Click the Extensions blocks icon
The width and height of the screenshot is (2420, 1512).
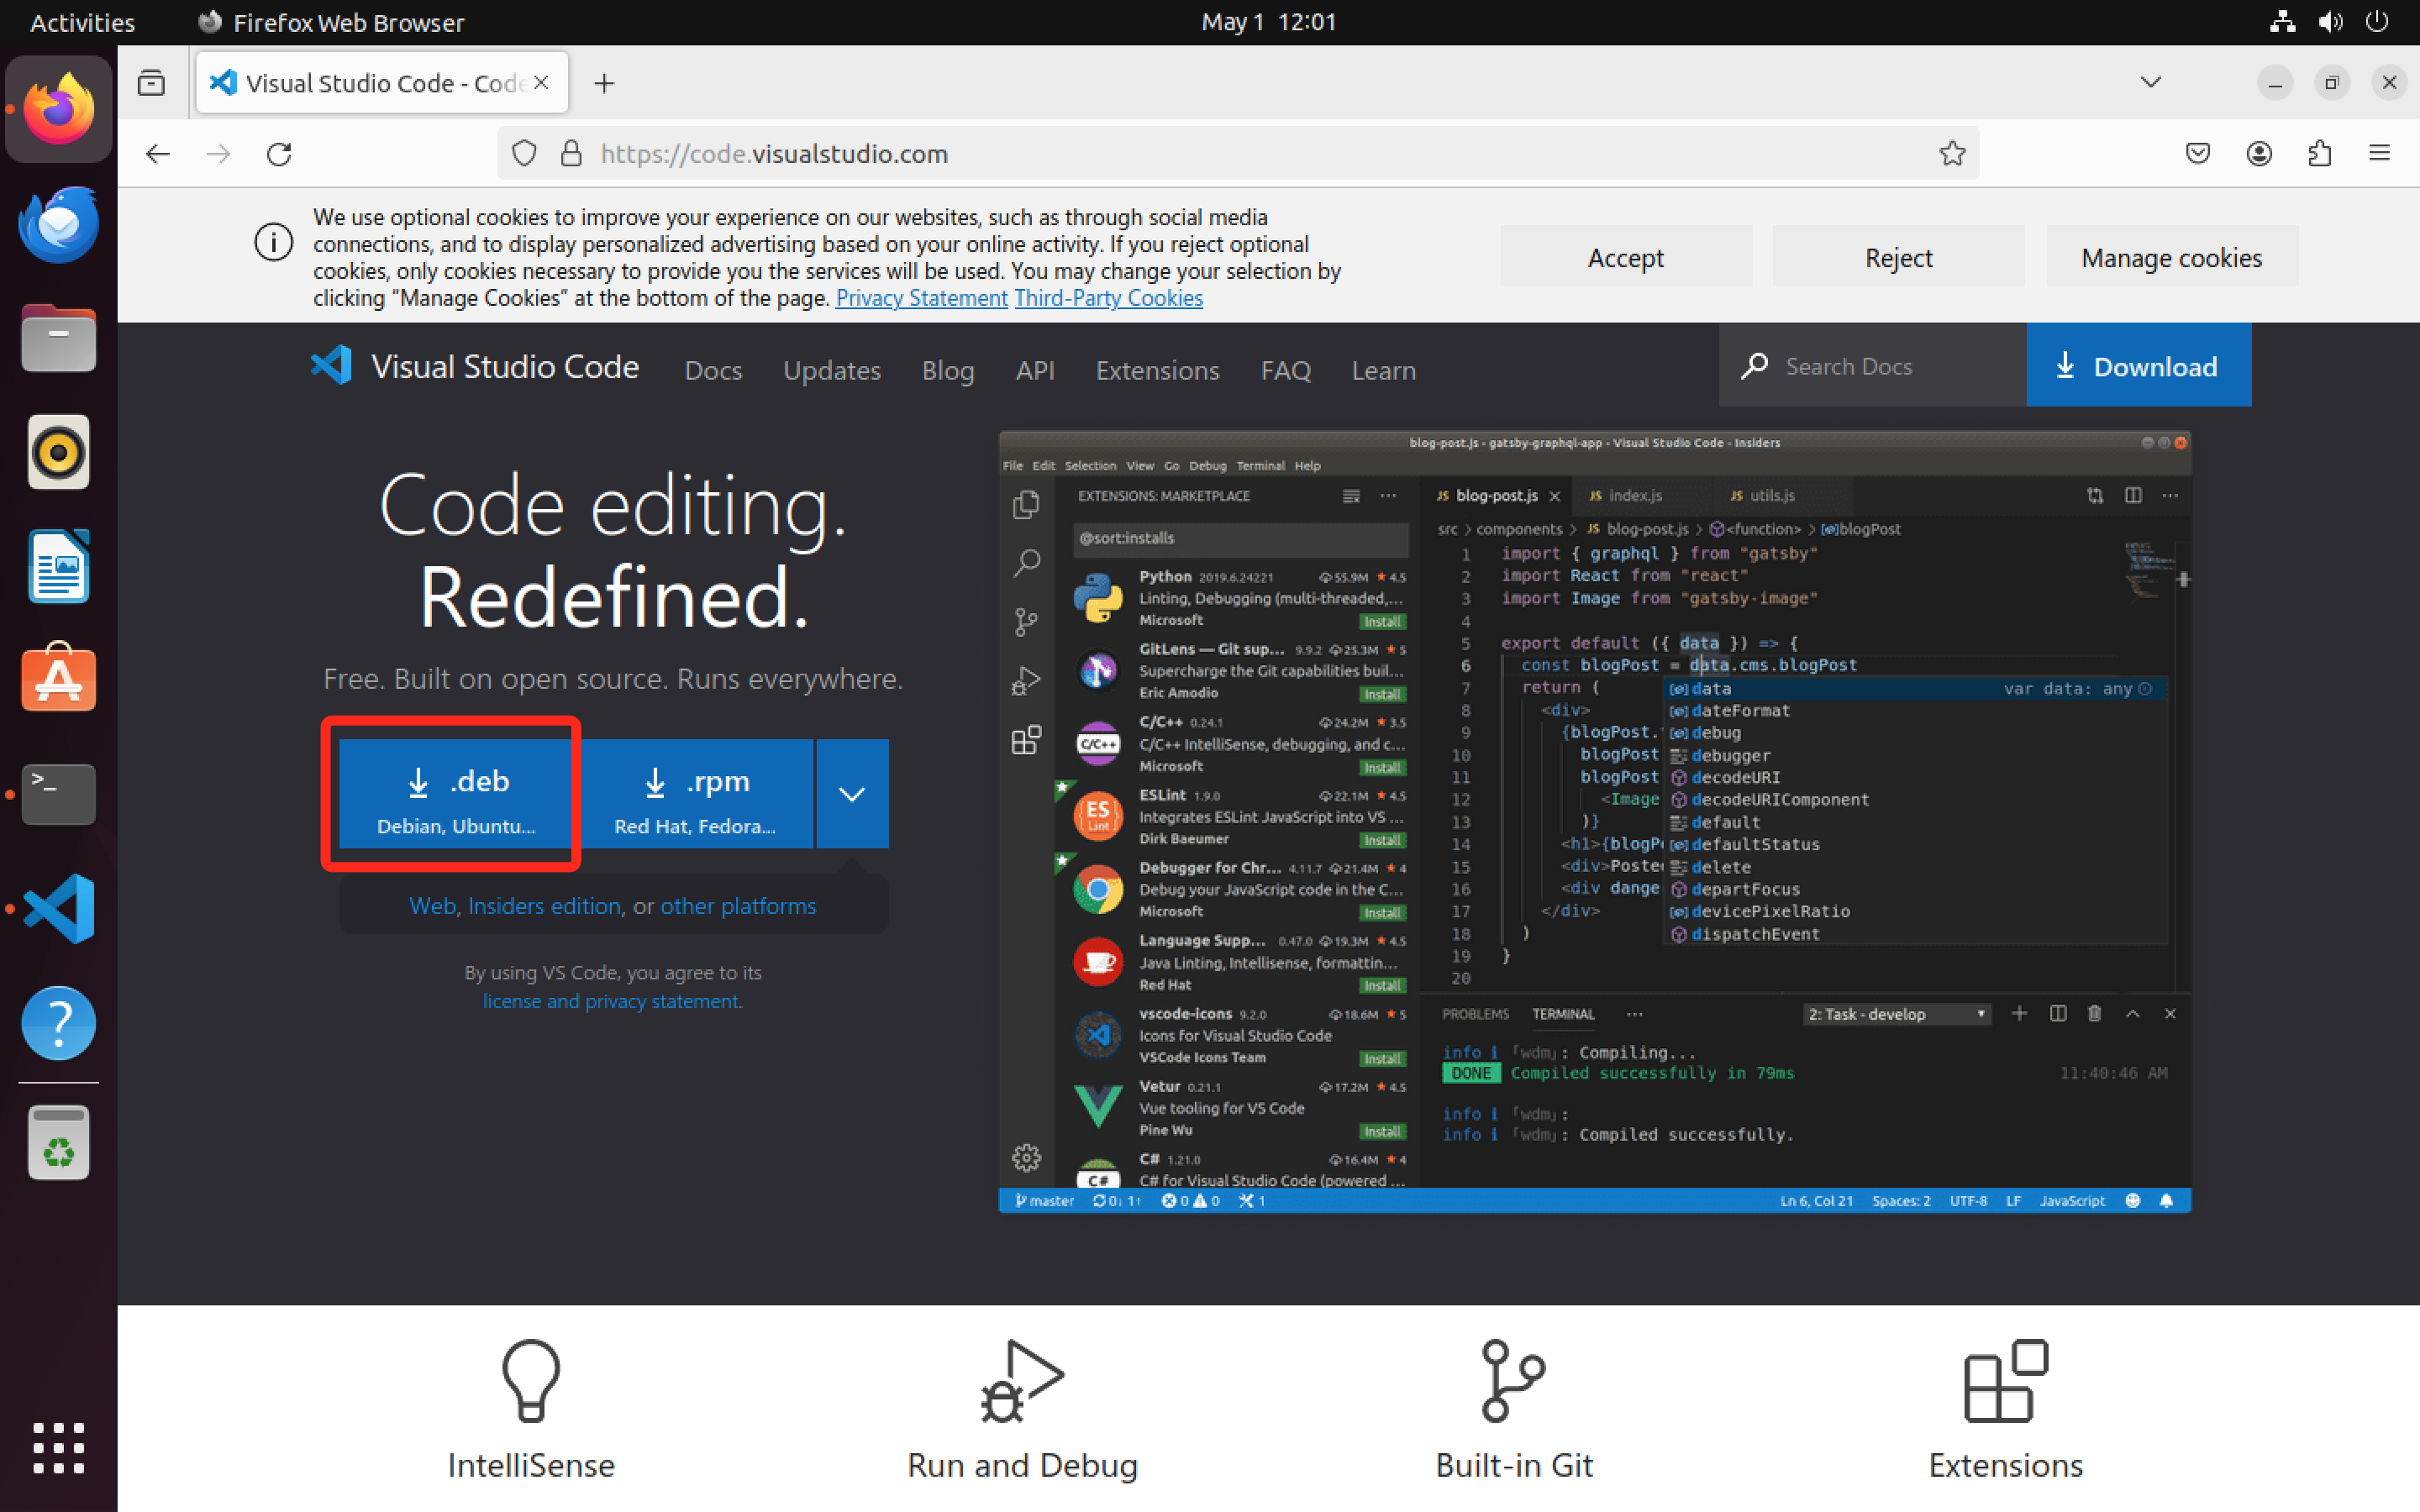(2006, 1381)
